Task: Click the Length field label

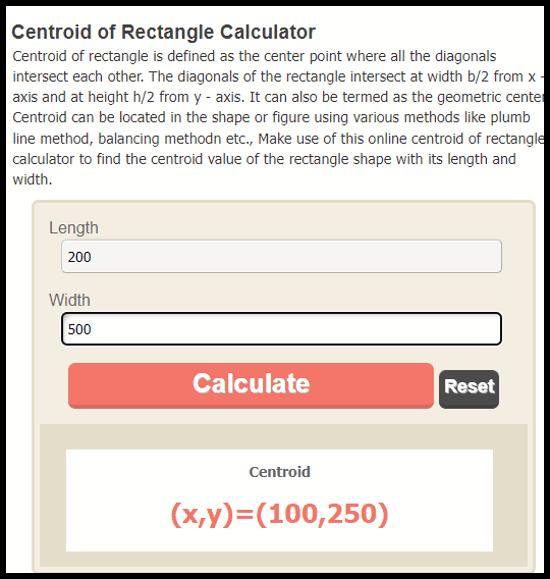Action: click(74, 228)
